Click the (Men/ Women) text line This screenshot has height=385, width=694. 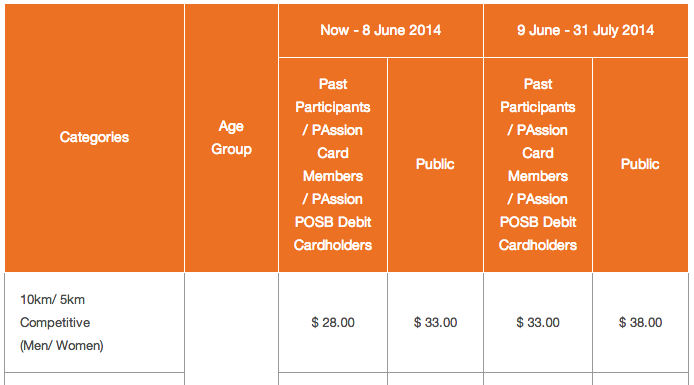click(x=62, y=346)
